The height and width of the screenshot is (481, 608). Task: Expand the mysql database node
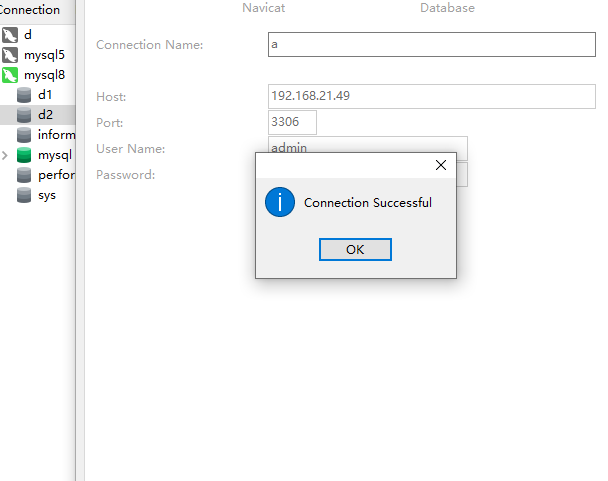pos(5,156)
